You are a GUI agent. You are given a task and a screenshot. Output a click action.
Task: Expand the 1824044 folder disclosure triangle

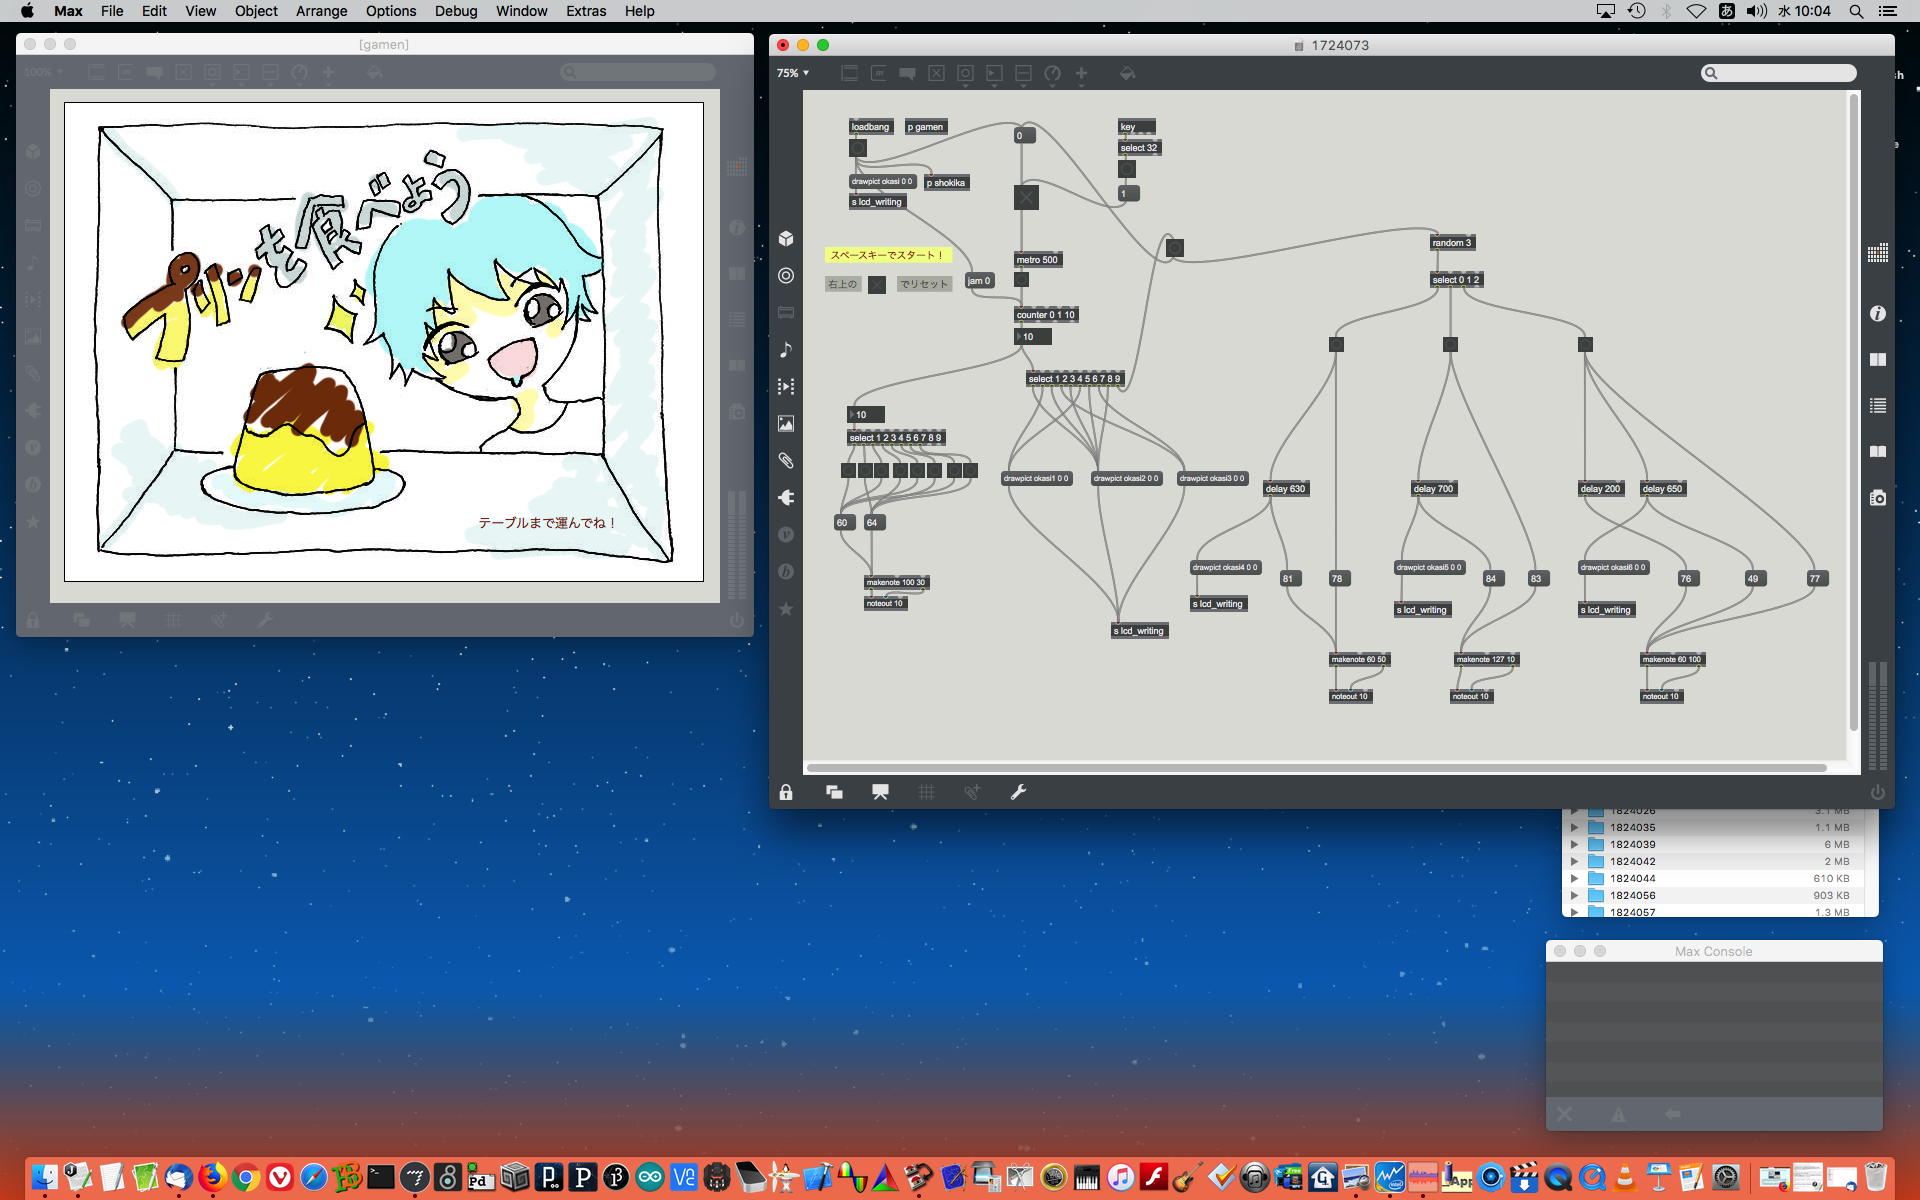click(1574, 879)
